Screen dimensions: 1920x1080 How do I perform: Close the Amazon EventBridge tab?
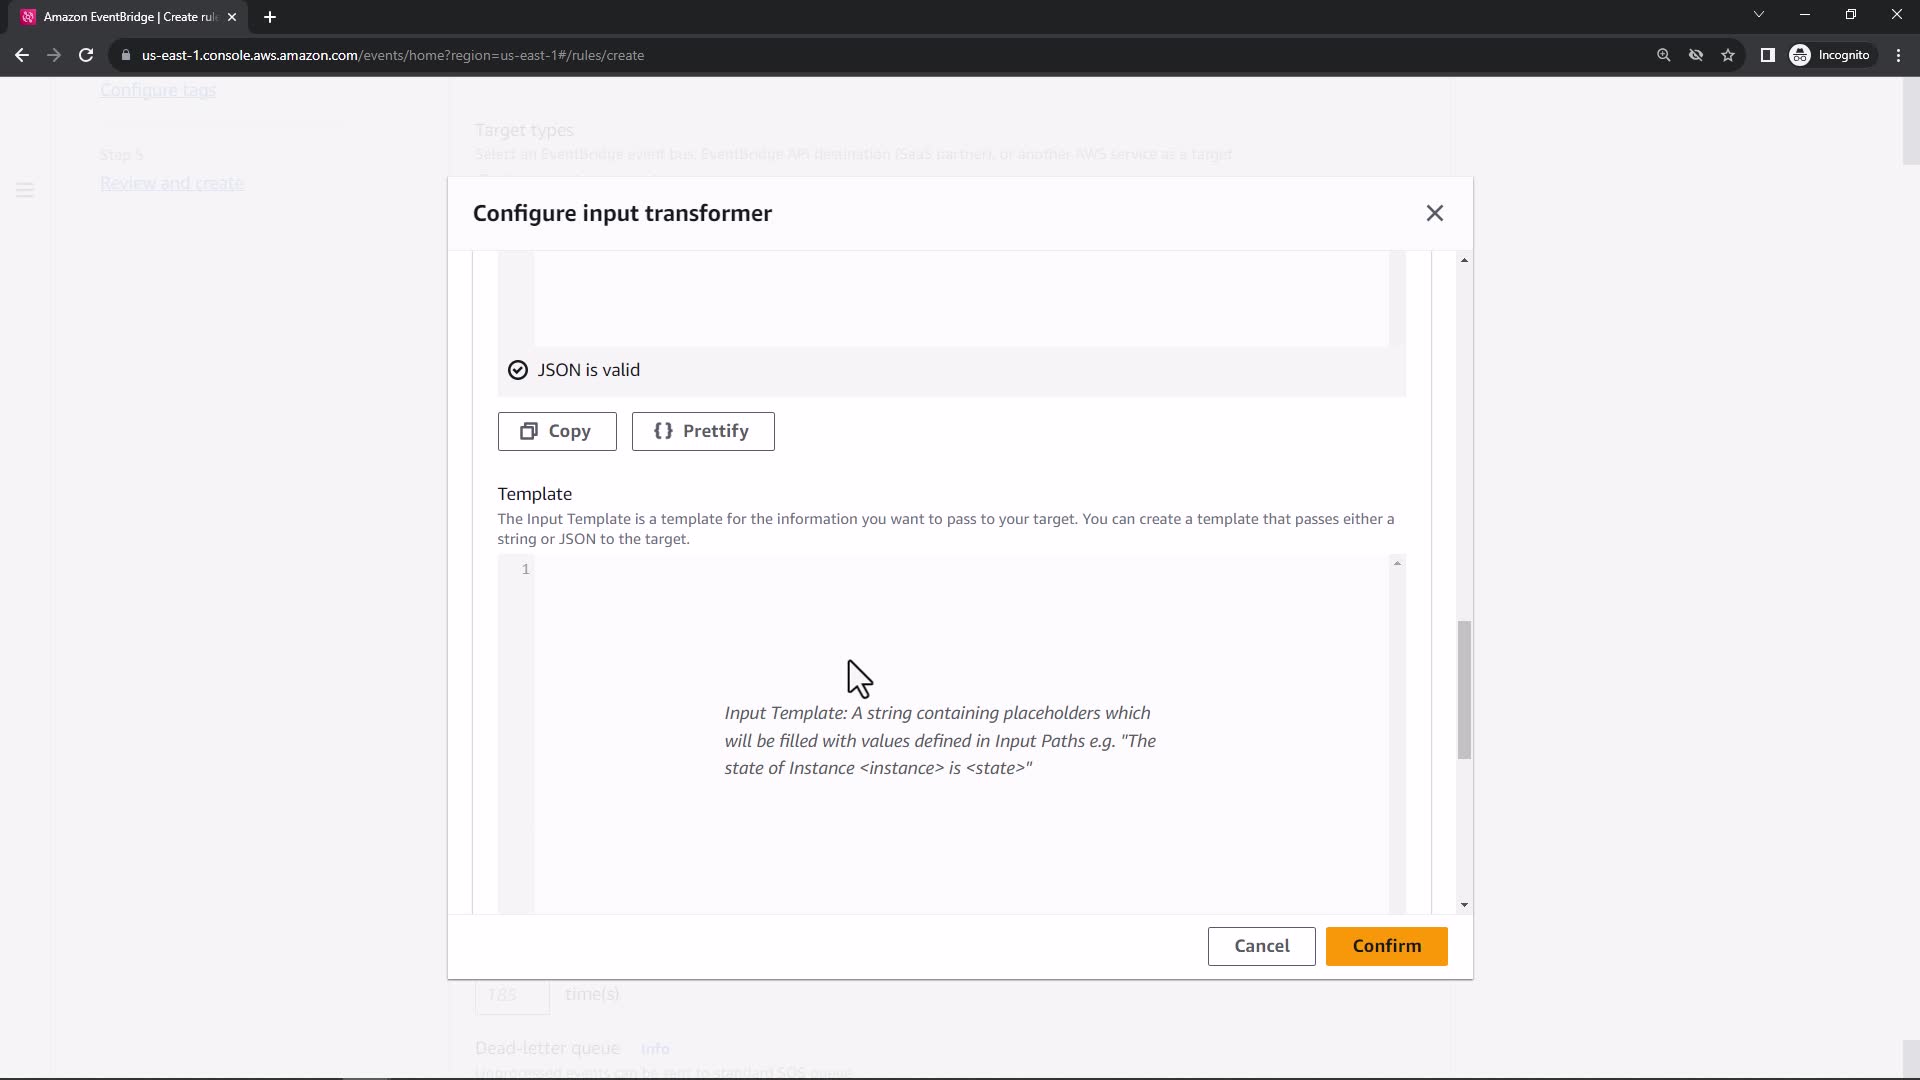coord(232,17)
